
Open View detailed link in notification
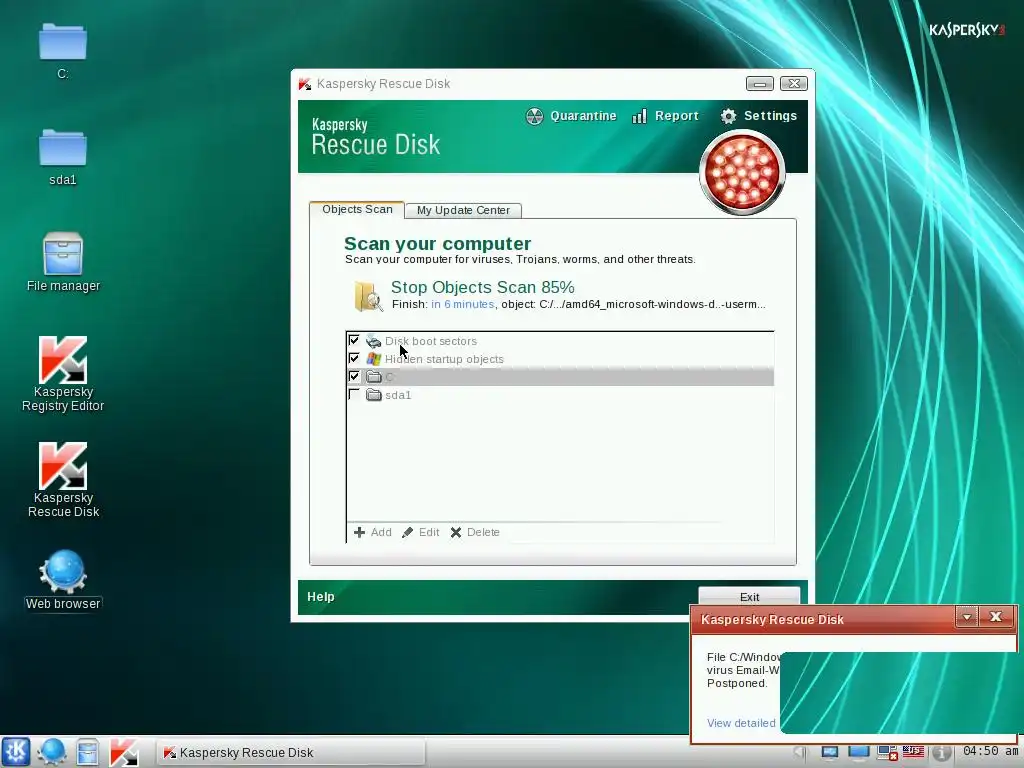[x=741, y=723]
